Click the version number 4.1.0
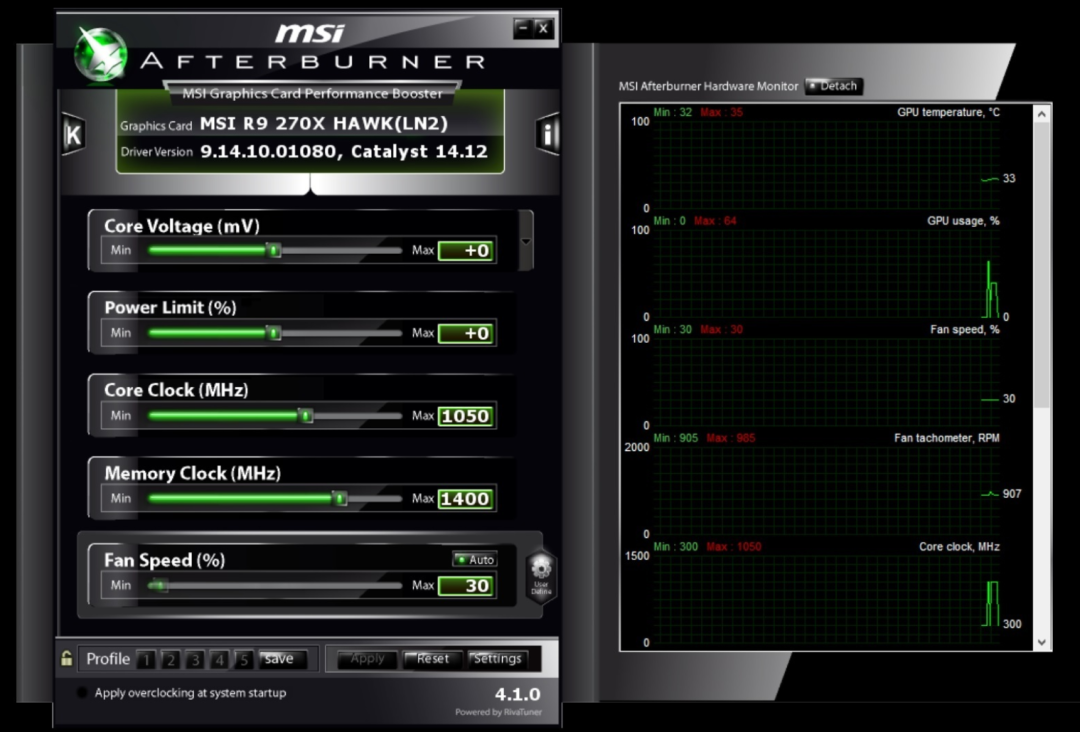Viewport: 1080px width, 732px height. [517, 694]
